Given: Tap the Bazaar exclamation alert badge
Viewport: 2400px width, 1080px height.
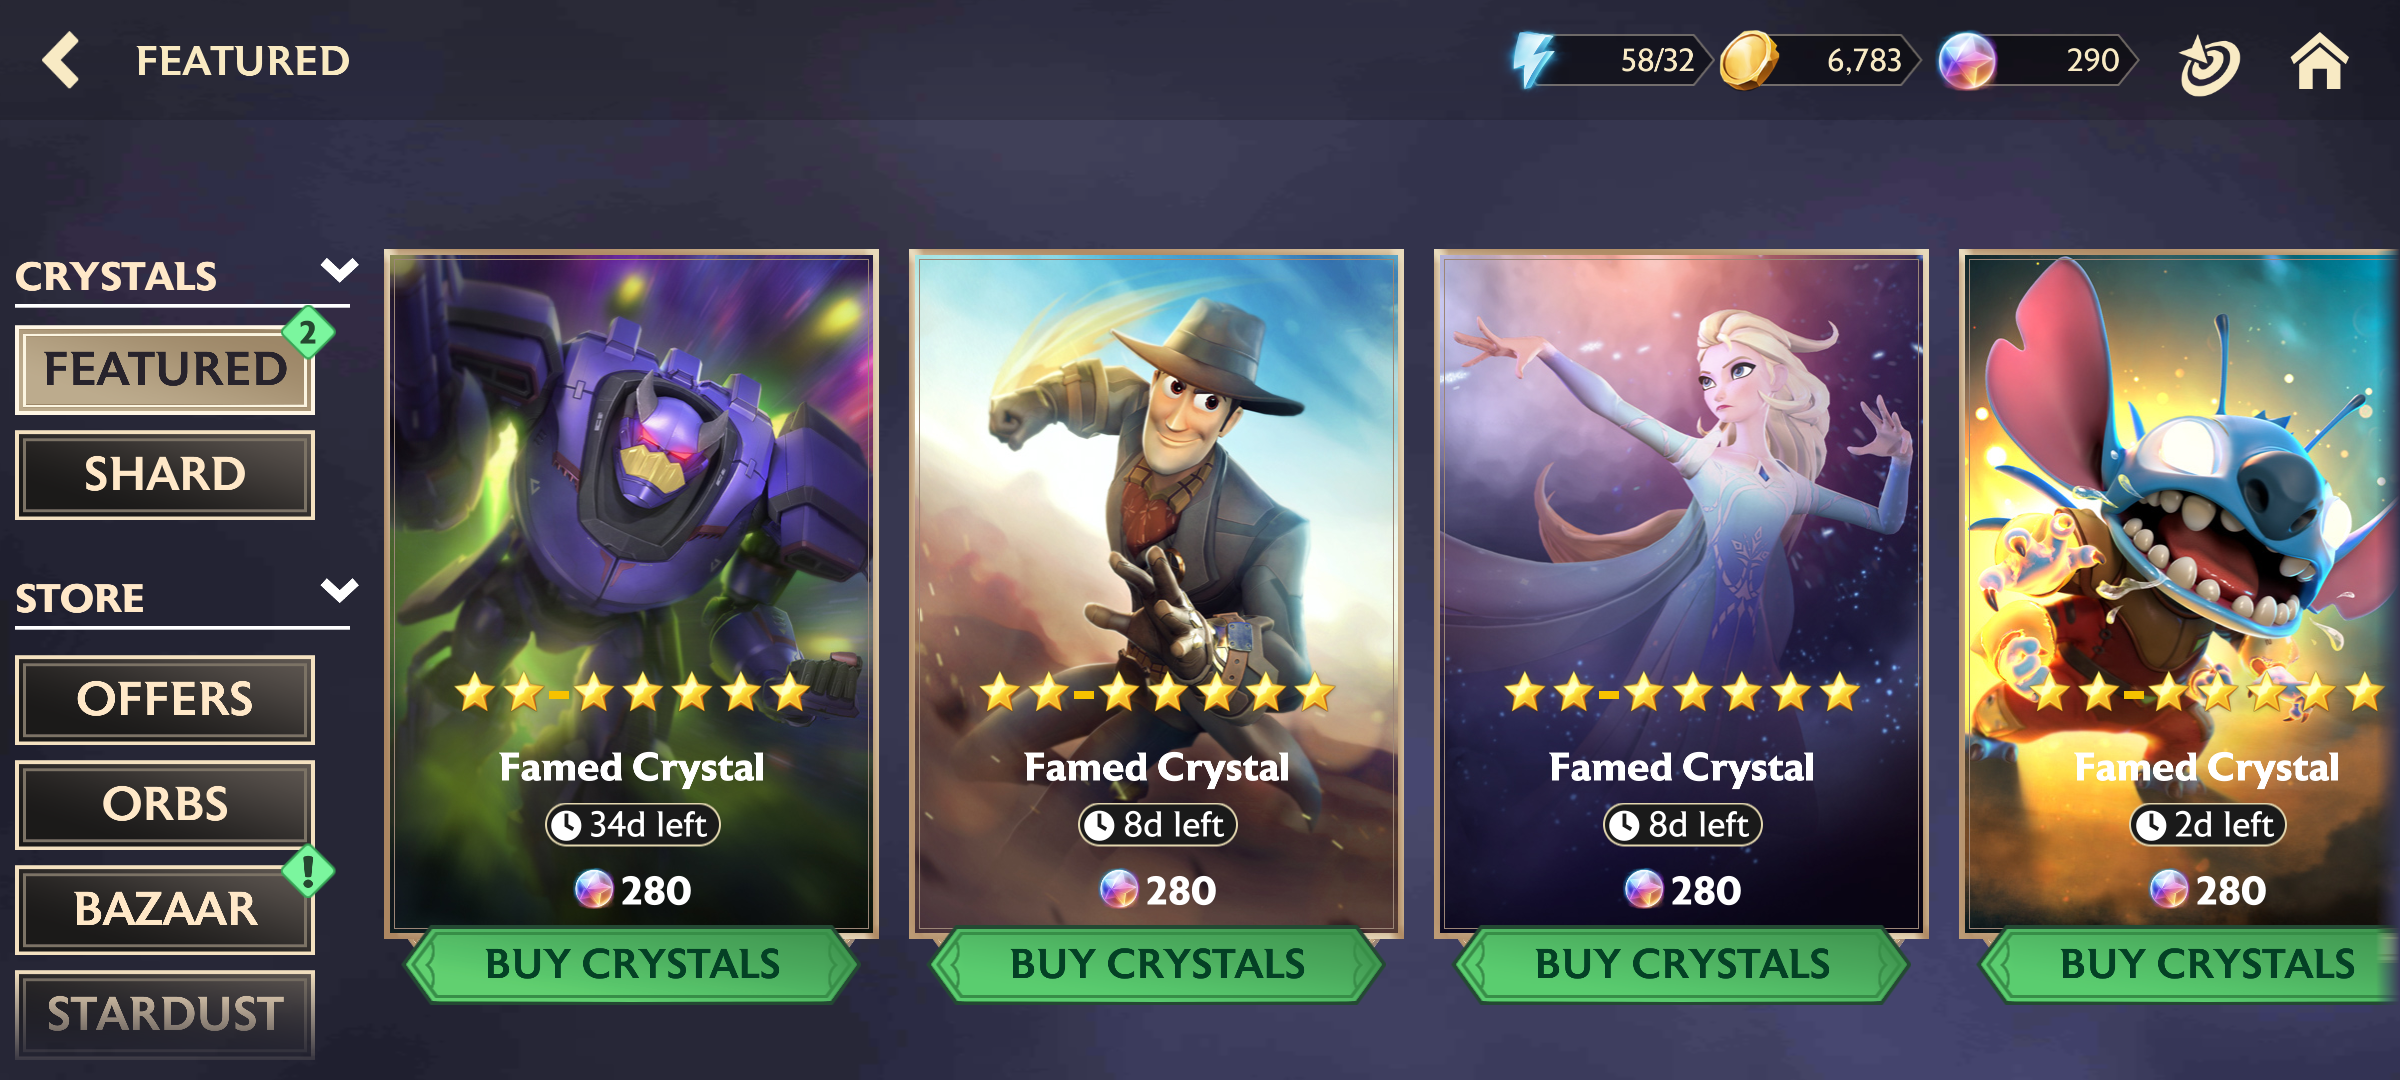Looking at the screenshot, I should (308, 871).
